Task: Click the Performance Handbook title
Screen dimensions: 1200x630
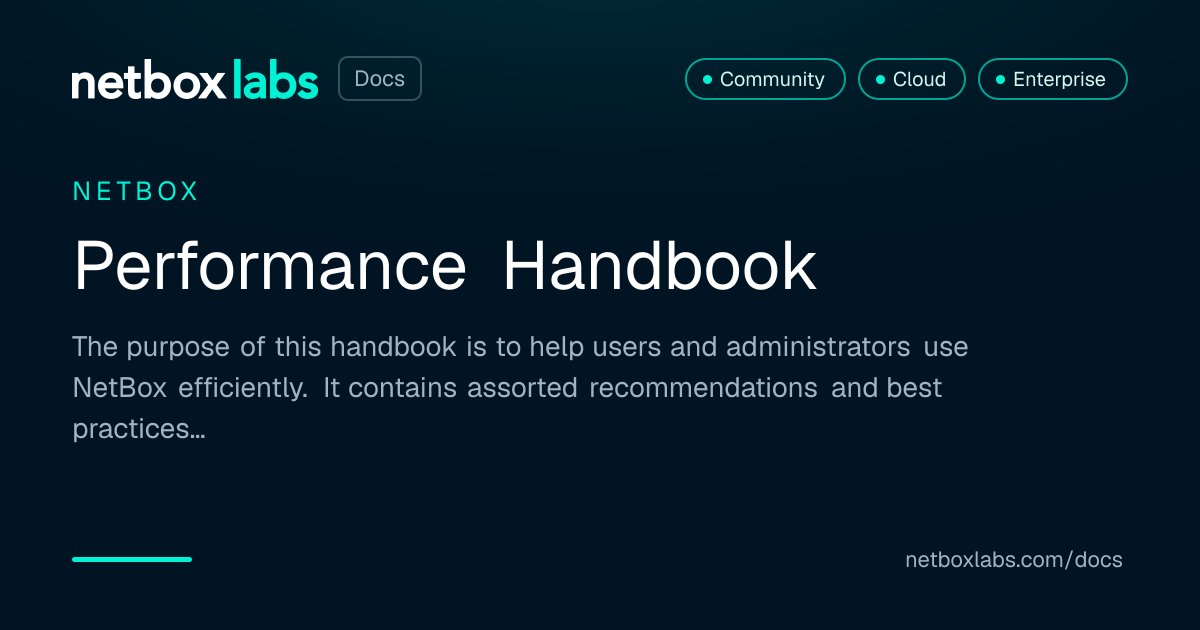Action: pyautogui.click(x=445, y=266)
